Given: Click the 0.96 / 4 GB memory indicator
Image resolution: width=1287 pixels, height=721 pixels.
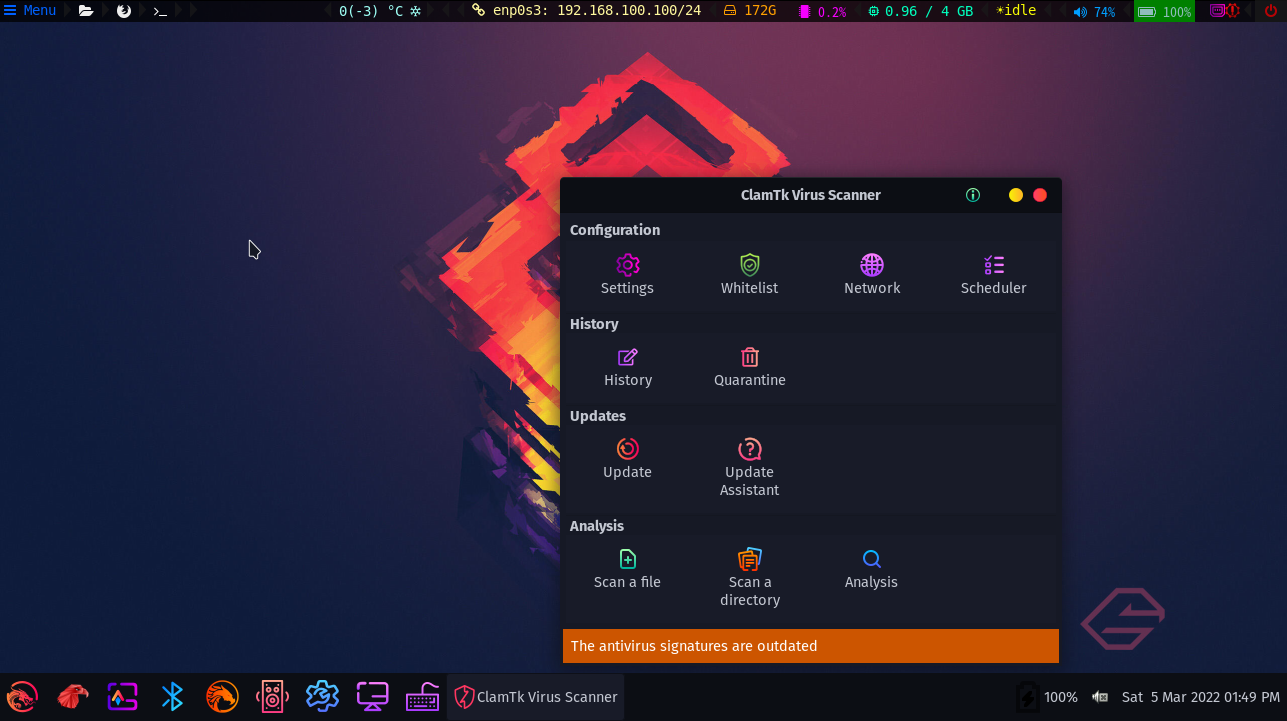Looking at the screenshot, I should 920,11.
